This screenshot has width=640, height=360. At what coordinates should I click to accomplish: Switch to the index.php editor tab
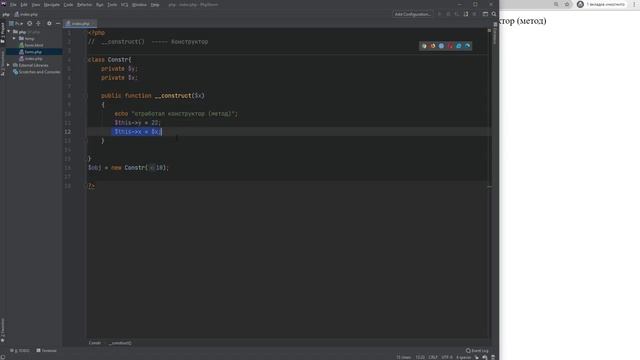pyautogui.click(x=80, y=24)
